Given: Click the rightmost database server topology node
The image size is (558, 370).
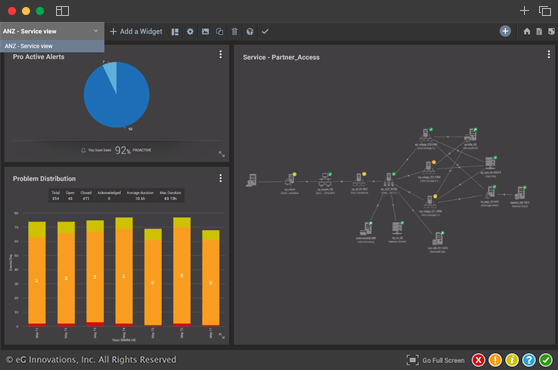Looking at the screenshot, I should coord(520,194).
